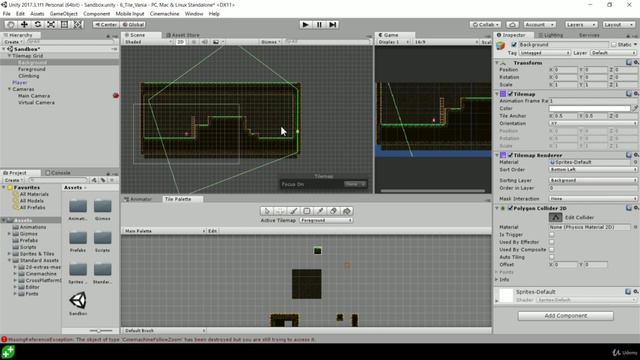Select the tile palette Select tool

pyautogui.click(x=267, y=211)
